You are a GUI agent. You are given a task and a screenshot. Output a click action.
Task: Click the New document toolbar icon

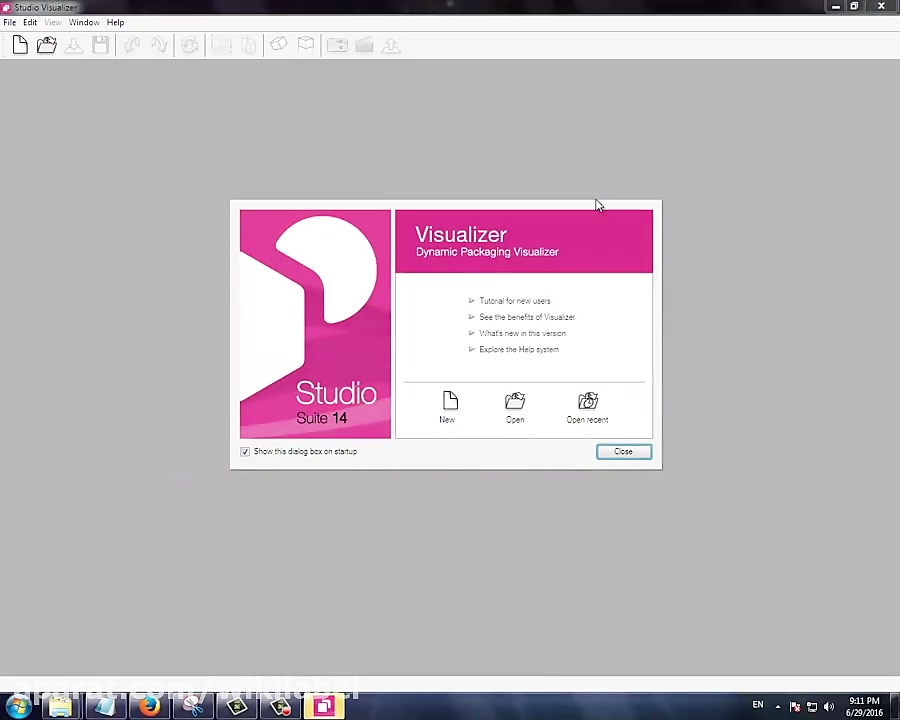[x=20, y=45]
